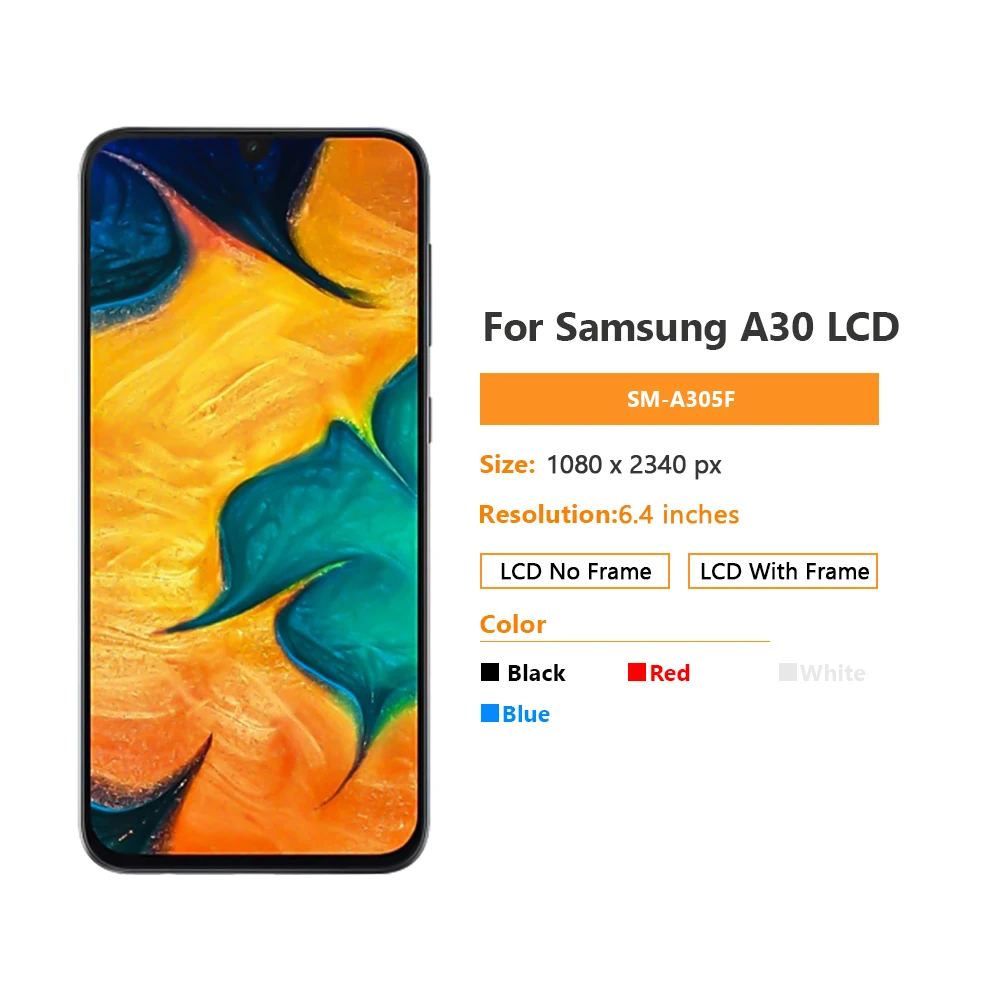1000x1000 pixels.
Task: Click the greyed-out White label
Action: [833, 673]
